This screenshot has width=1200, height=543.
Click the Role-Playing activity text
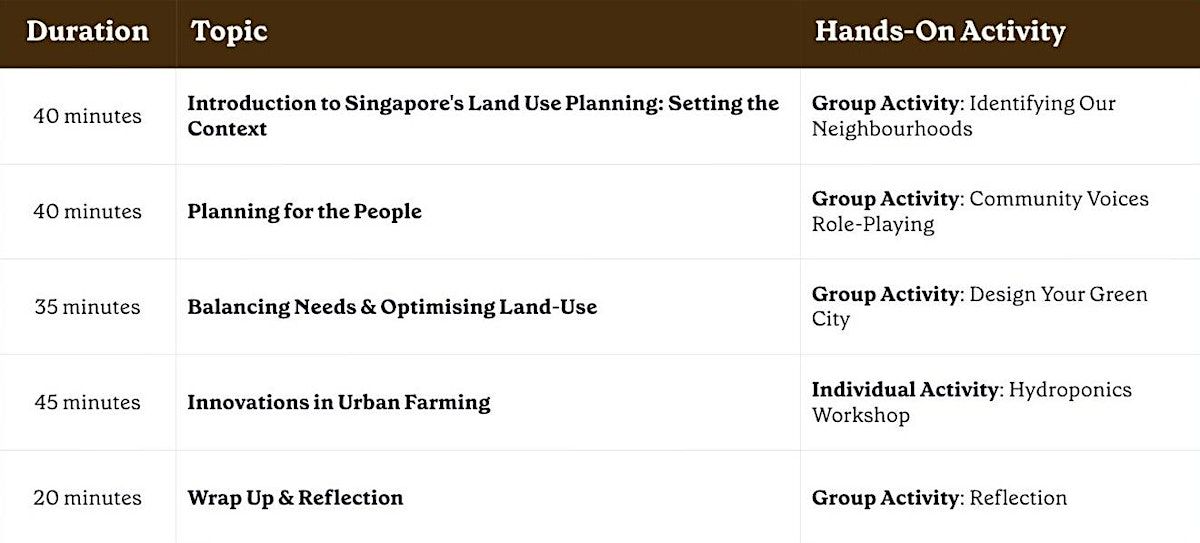point(873,225)
